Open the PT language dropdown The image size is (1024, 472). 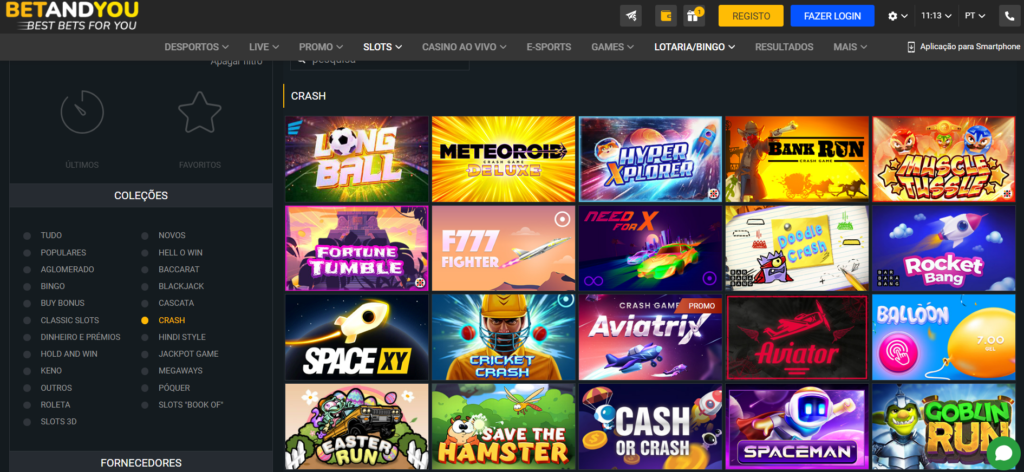pos(975,16)
